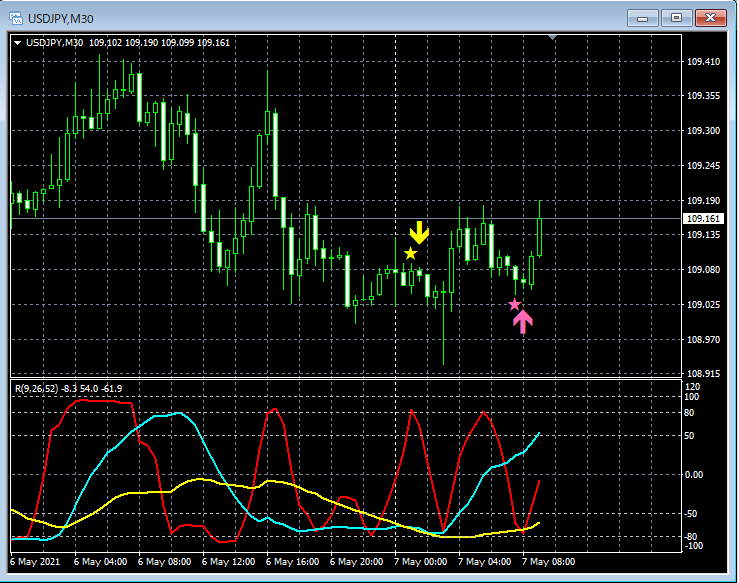This screenshot has width=739, height=583.
Task: Click indicator scale value -100
Action: pyautogui.click(x=693, y=546)
